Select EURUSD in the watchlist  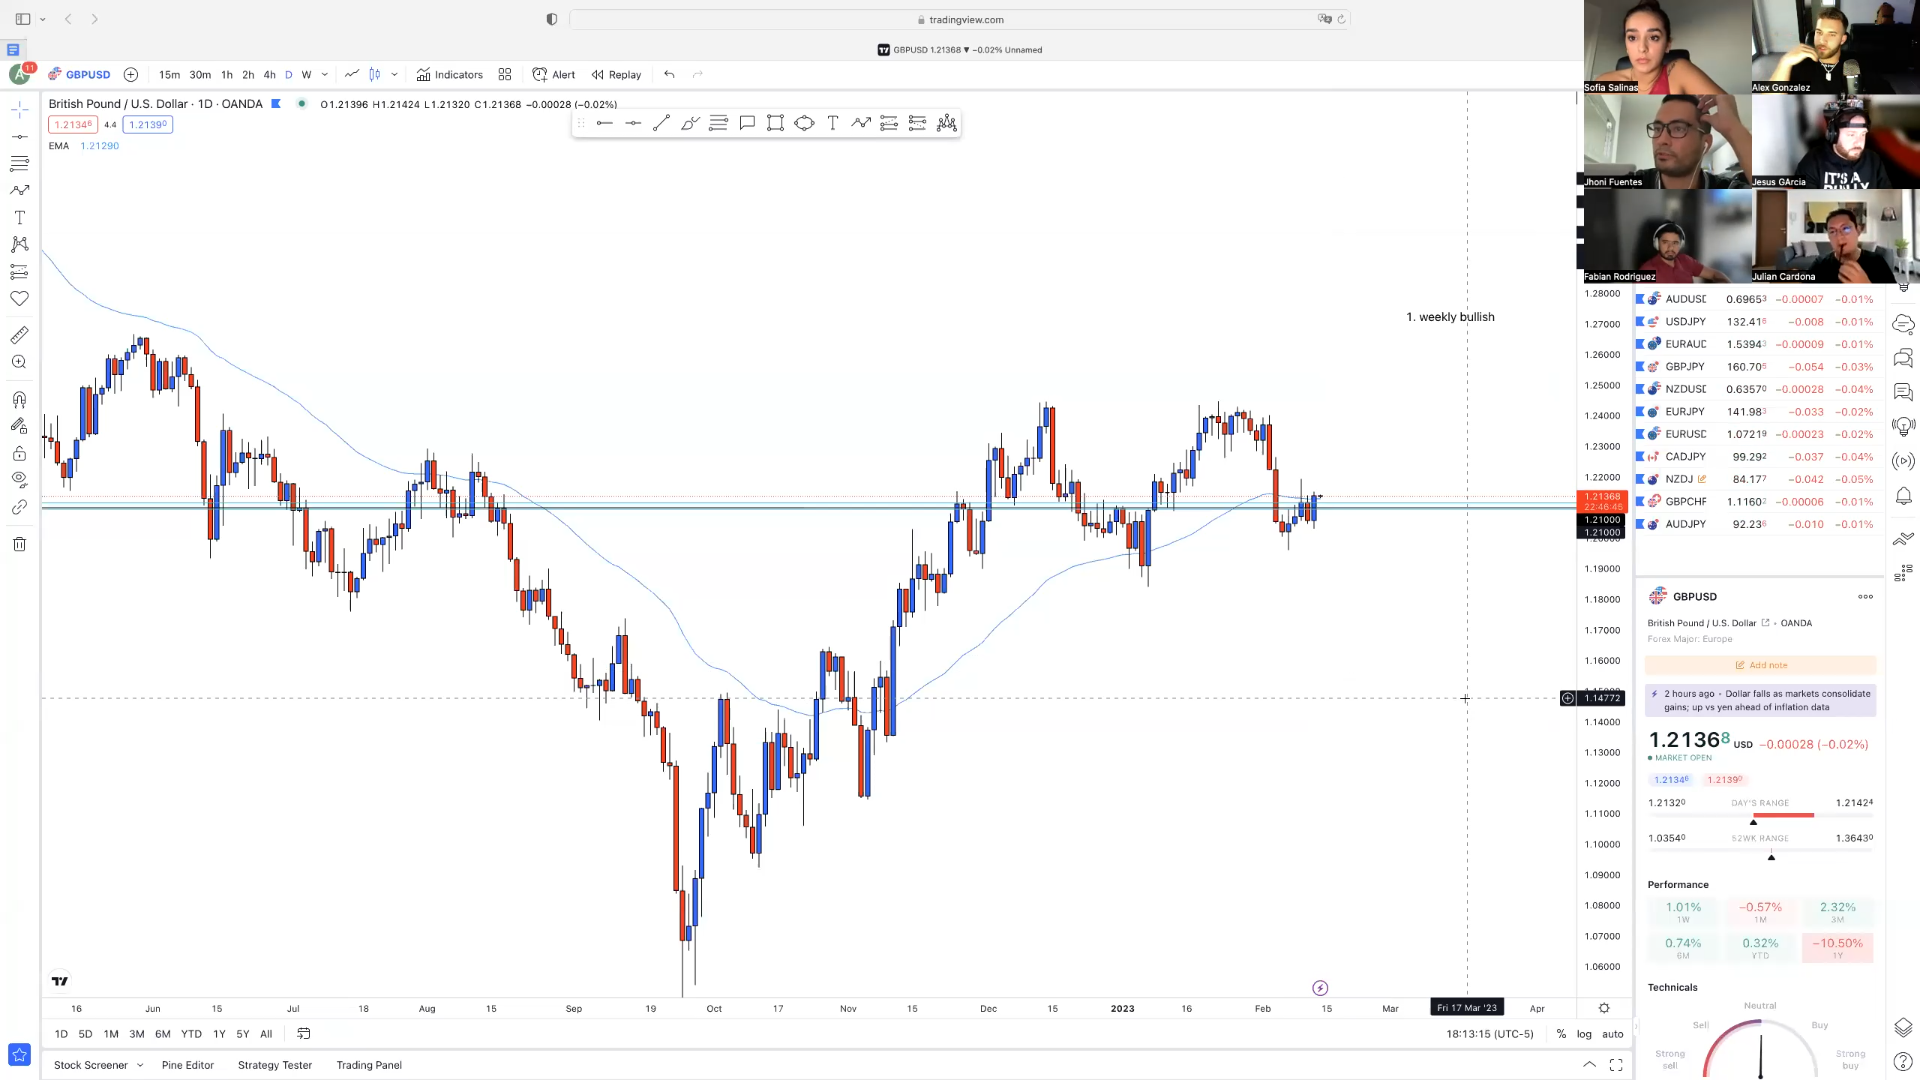tap(1685, 434)
